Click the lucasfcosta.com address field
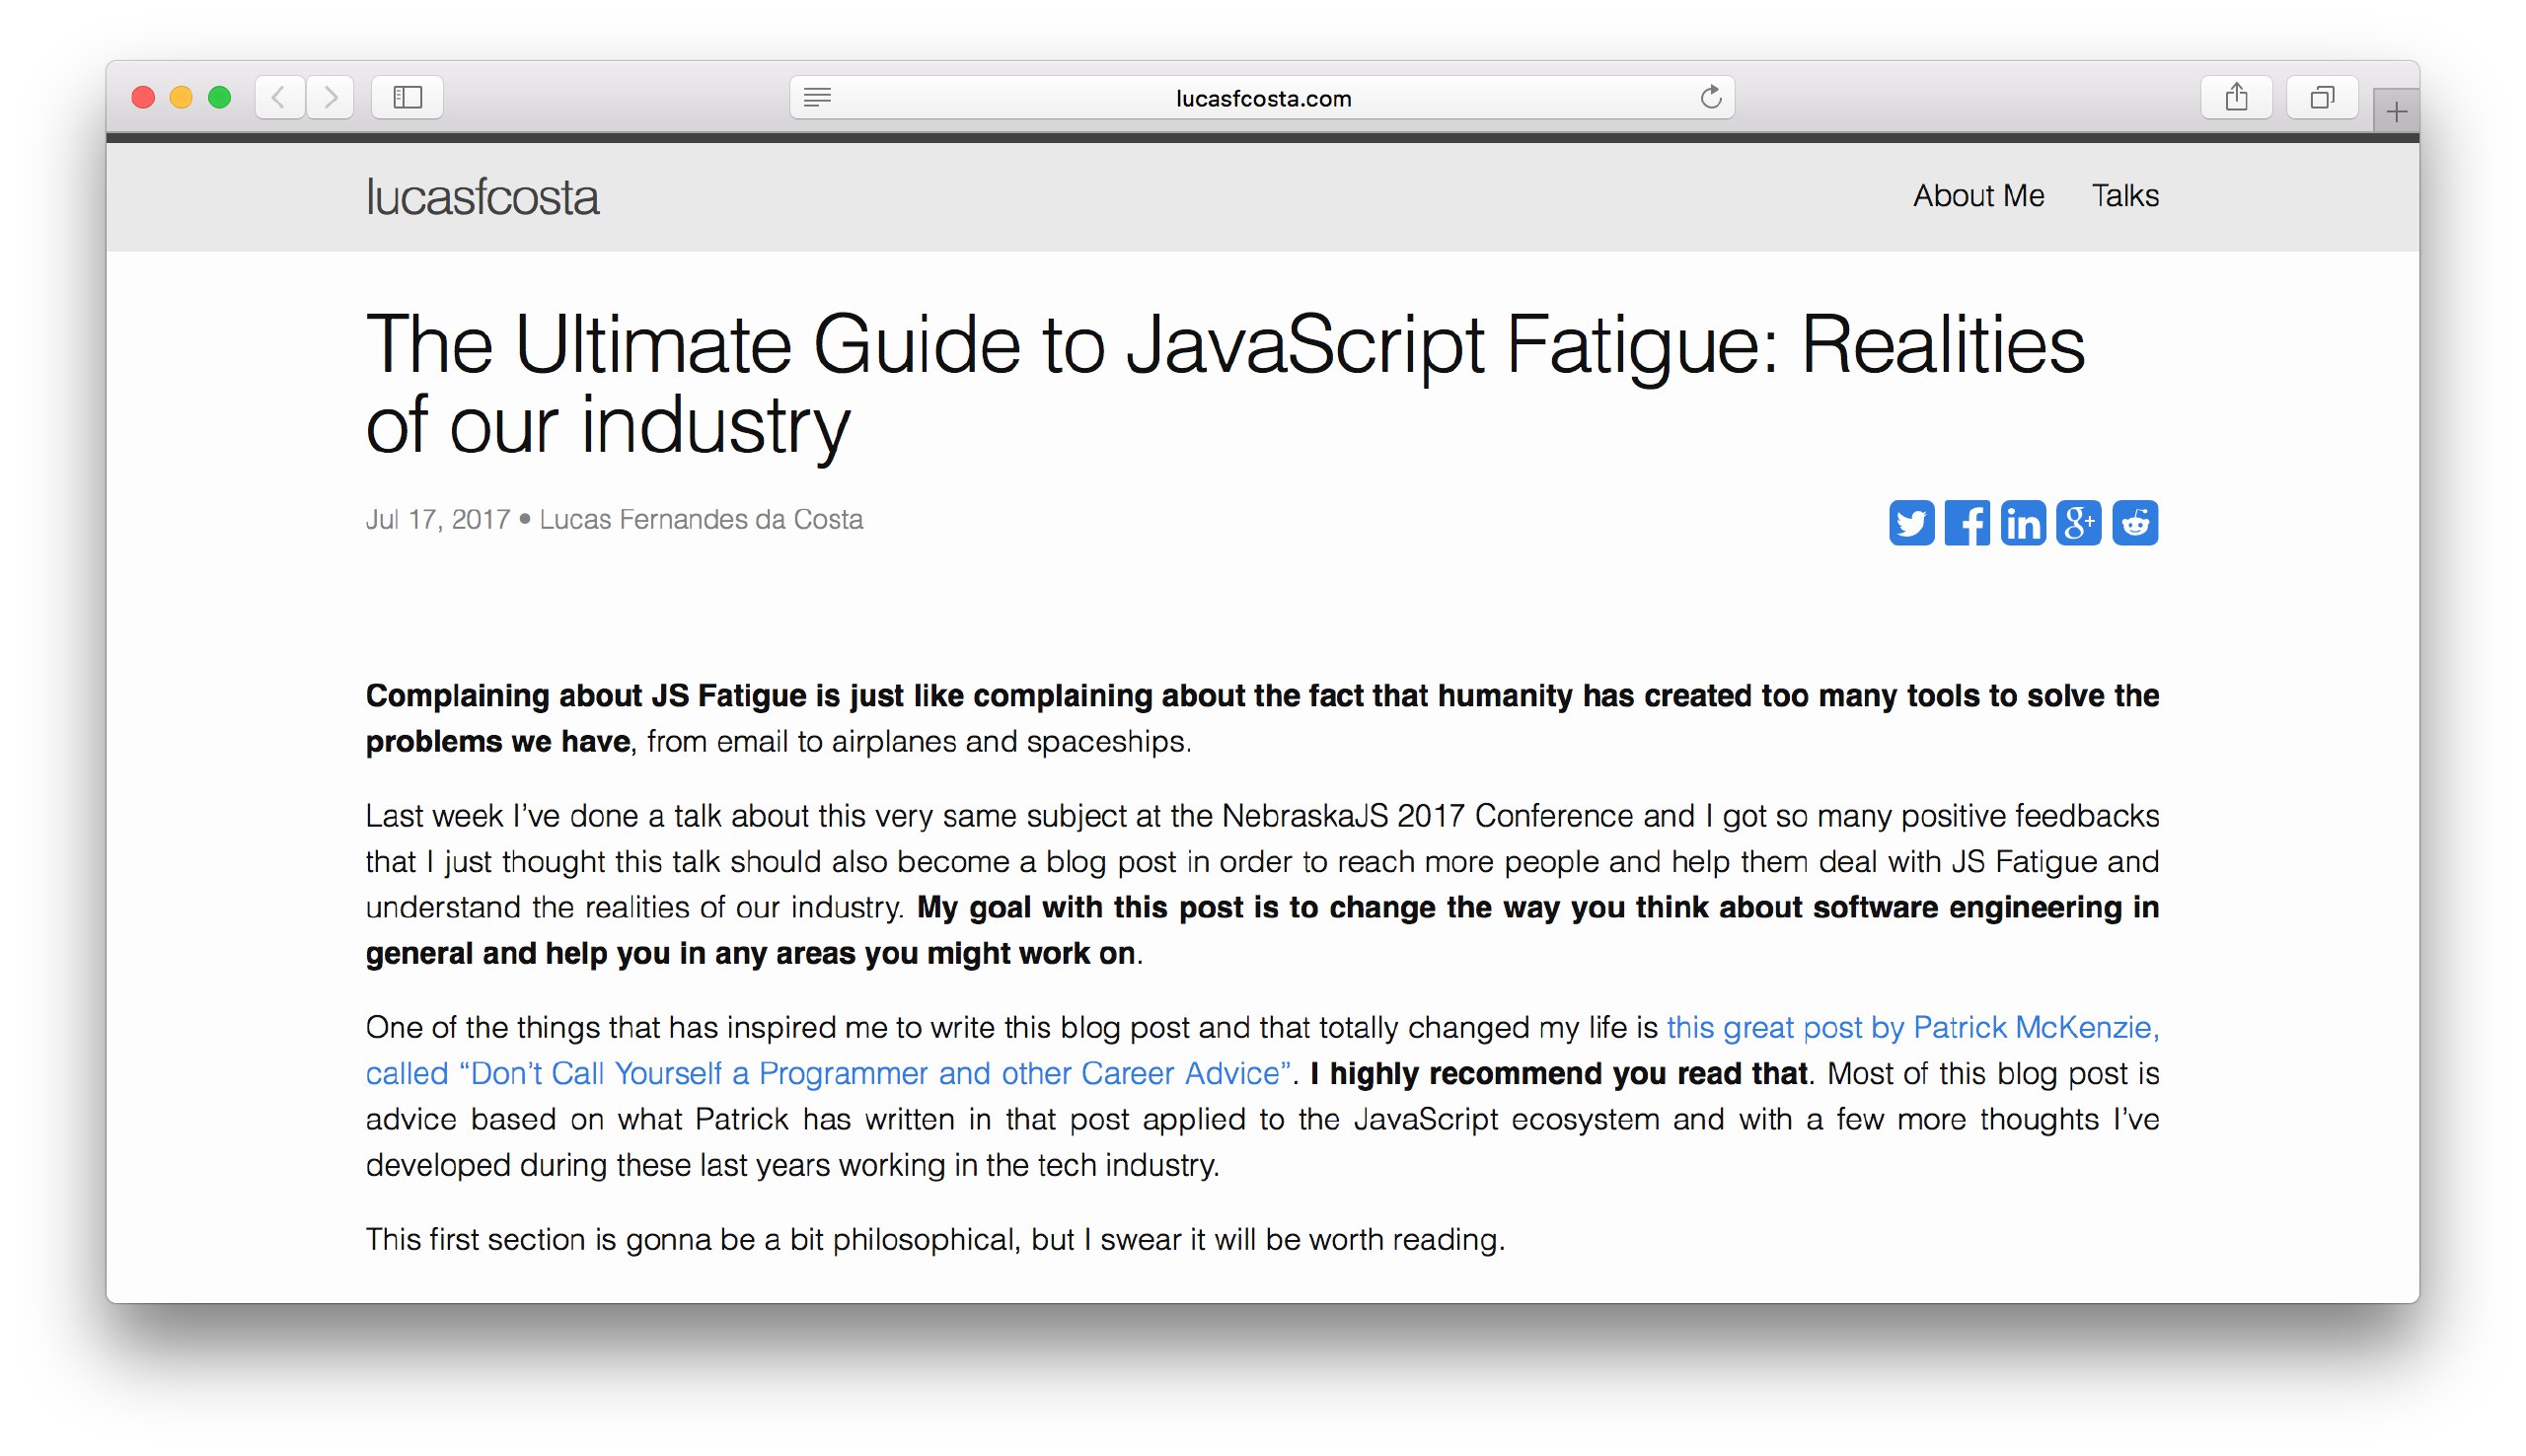 point(1262,97)
